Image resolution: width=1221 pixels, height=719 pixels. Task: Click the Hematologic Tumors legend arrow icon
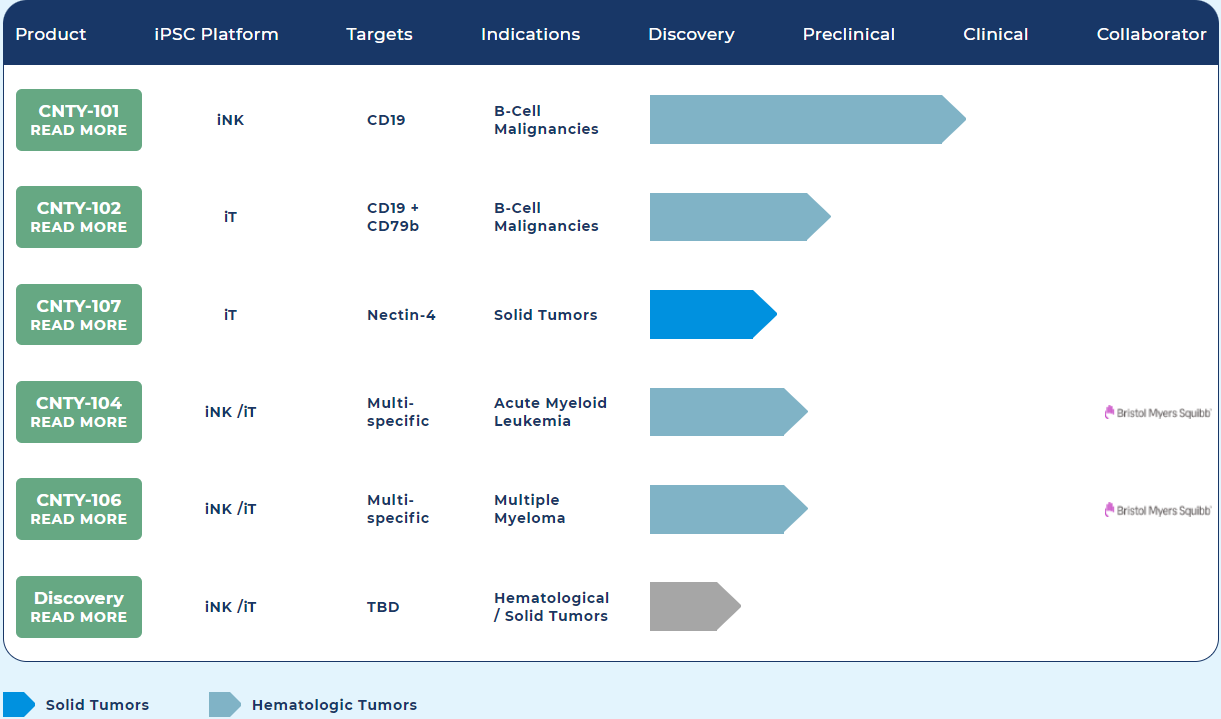pos(225,705)
